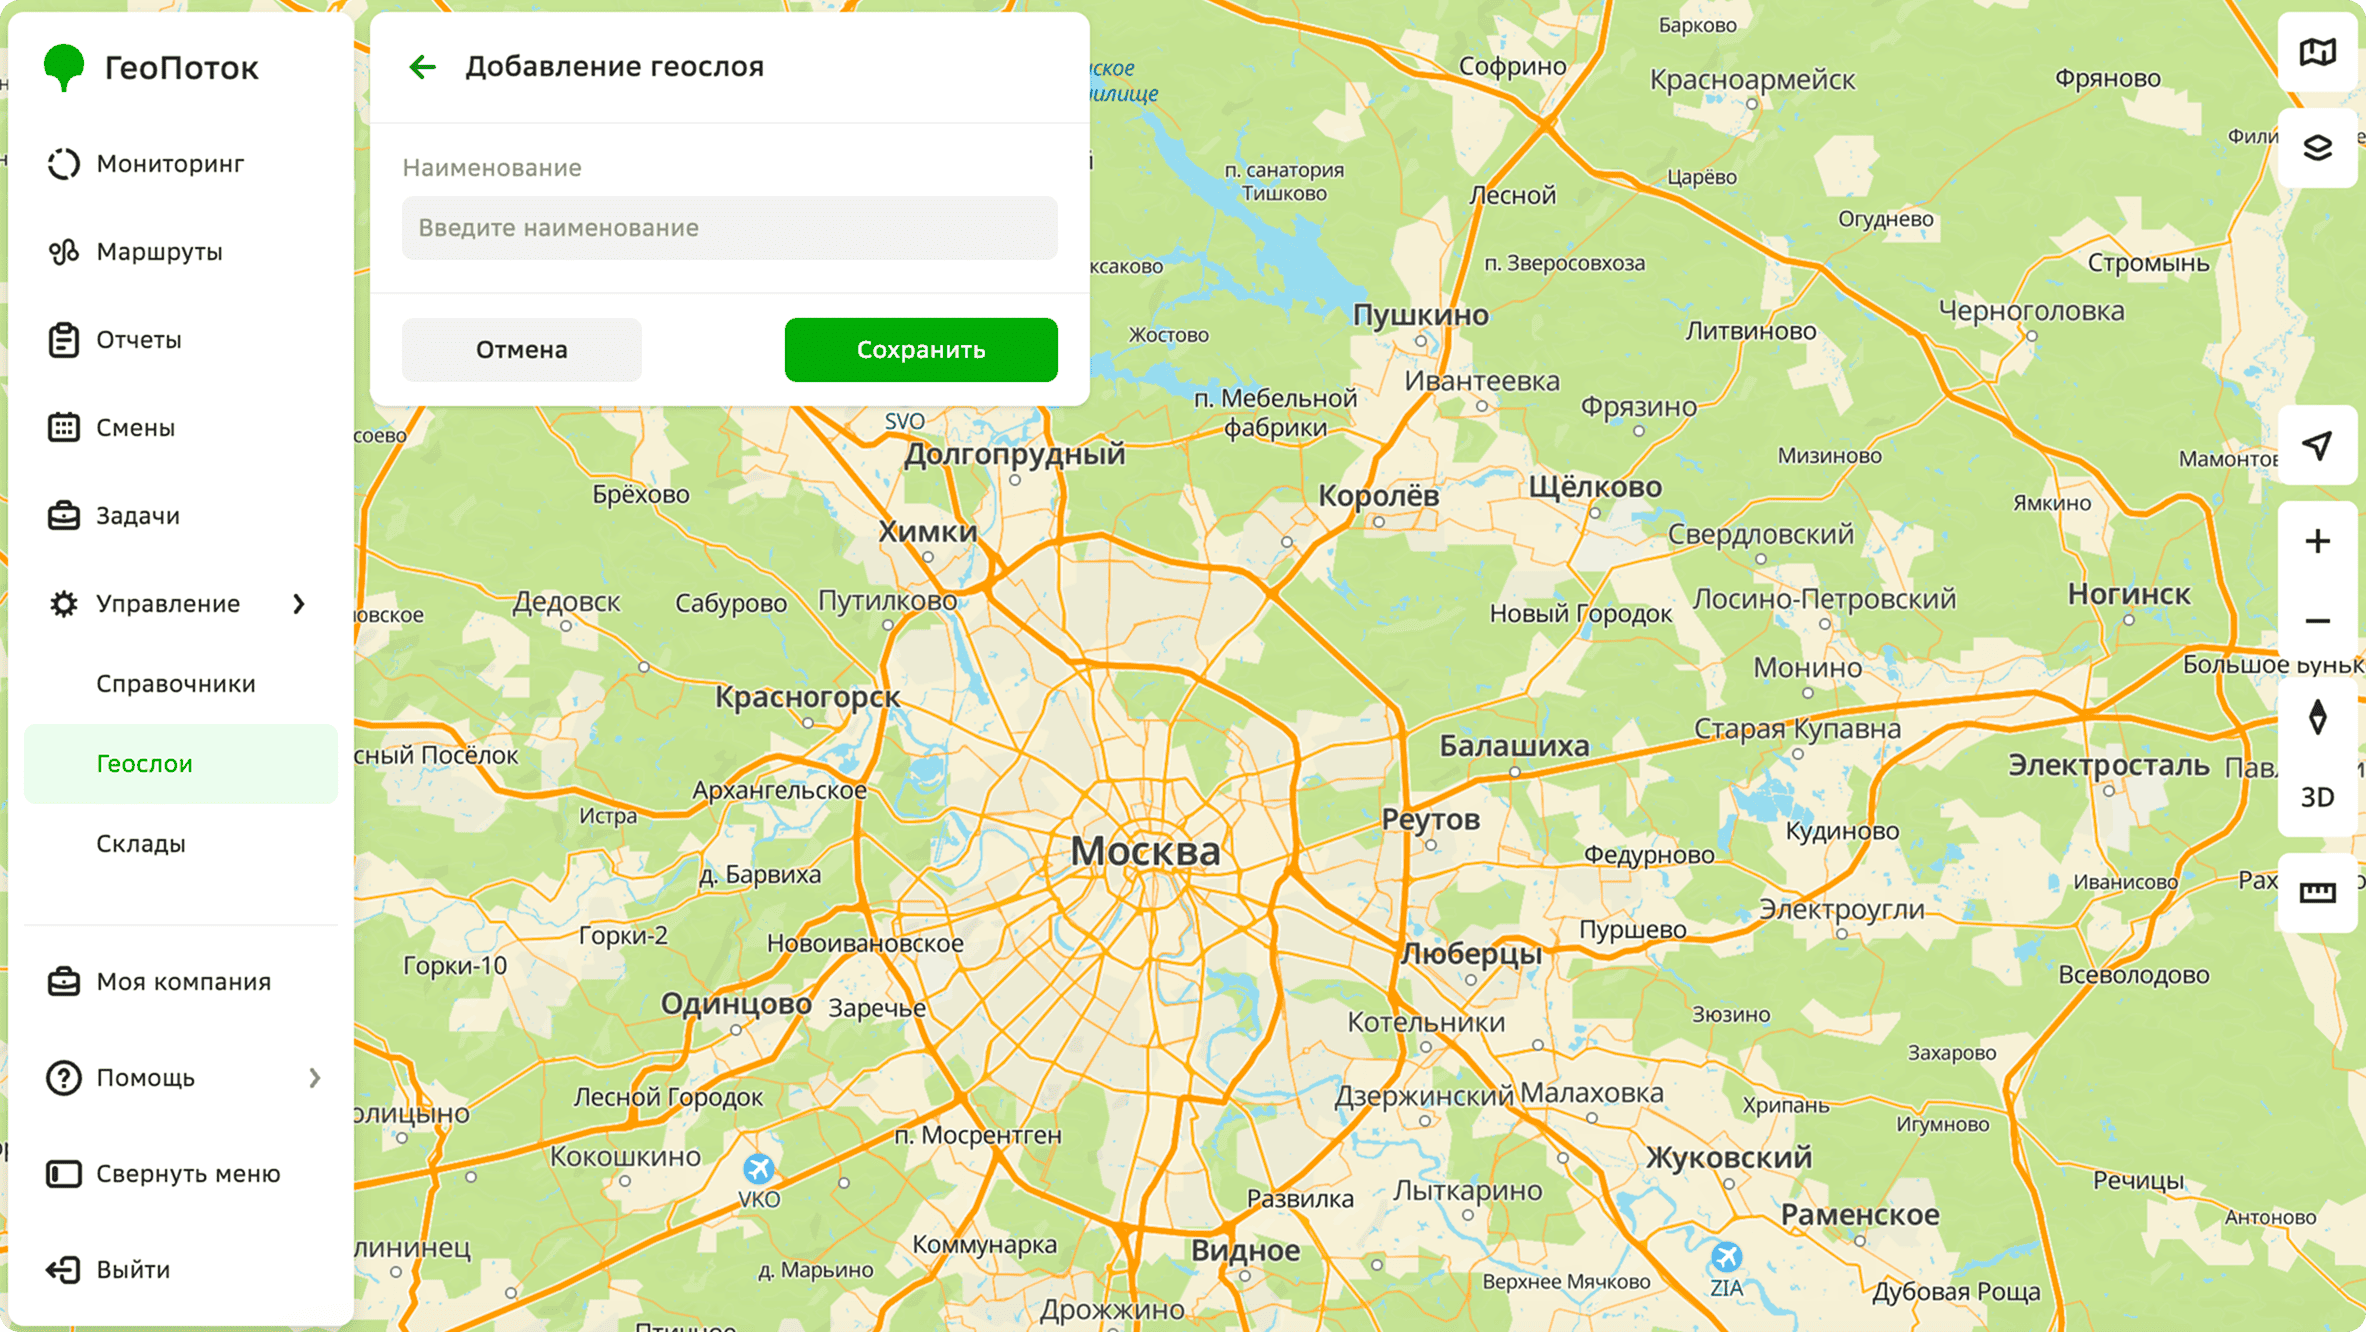Click the Отмена button
This screenshot has width=2366, height=1332.
(x=521, y=350)
